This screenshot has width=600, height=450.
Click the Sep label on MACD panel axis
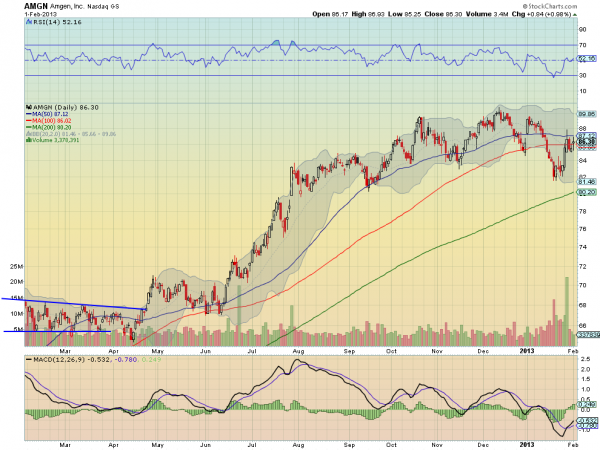click(x=349, y=445)
